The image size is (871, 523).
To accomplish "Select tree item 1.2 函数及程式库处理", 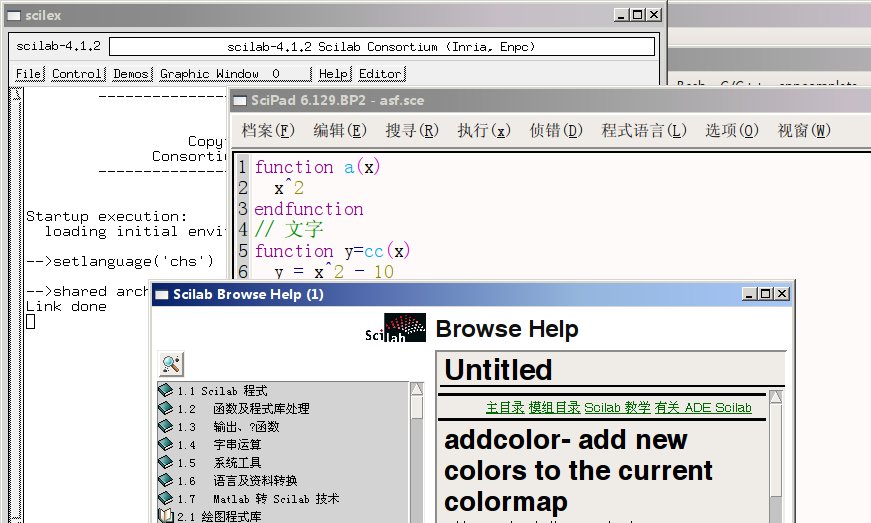I will (x=243, y=409).
